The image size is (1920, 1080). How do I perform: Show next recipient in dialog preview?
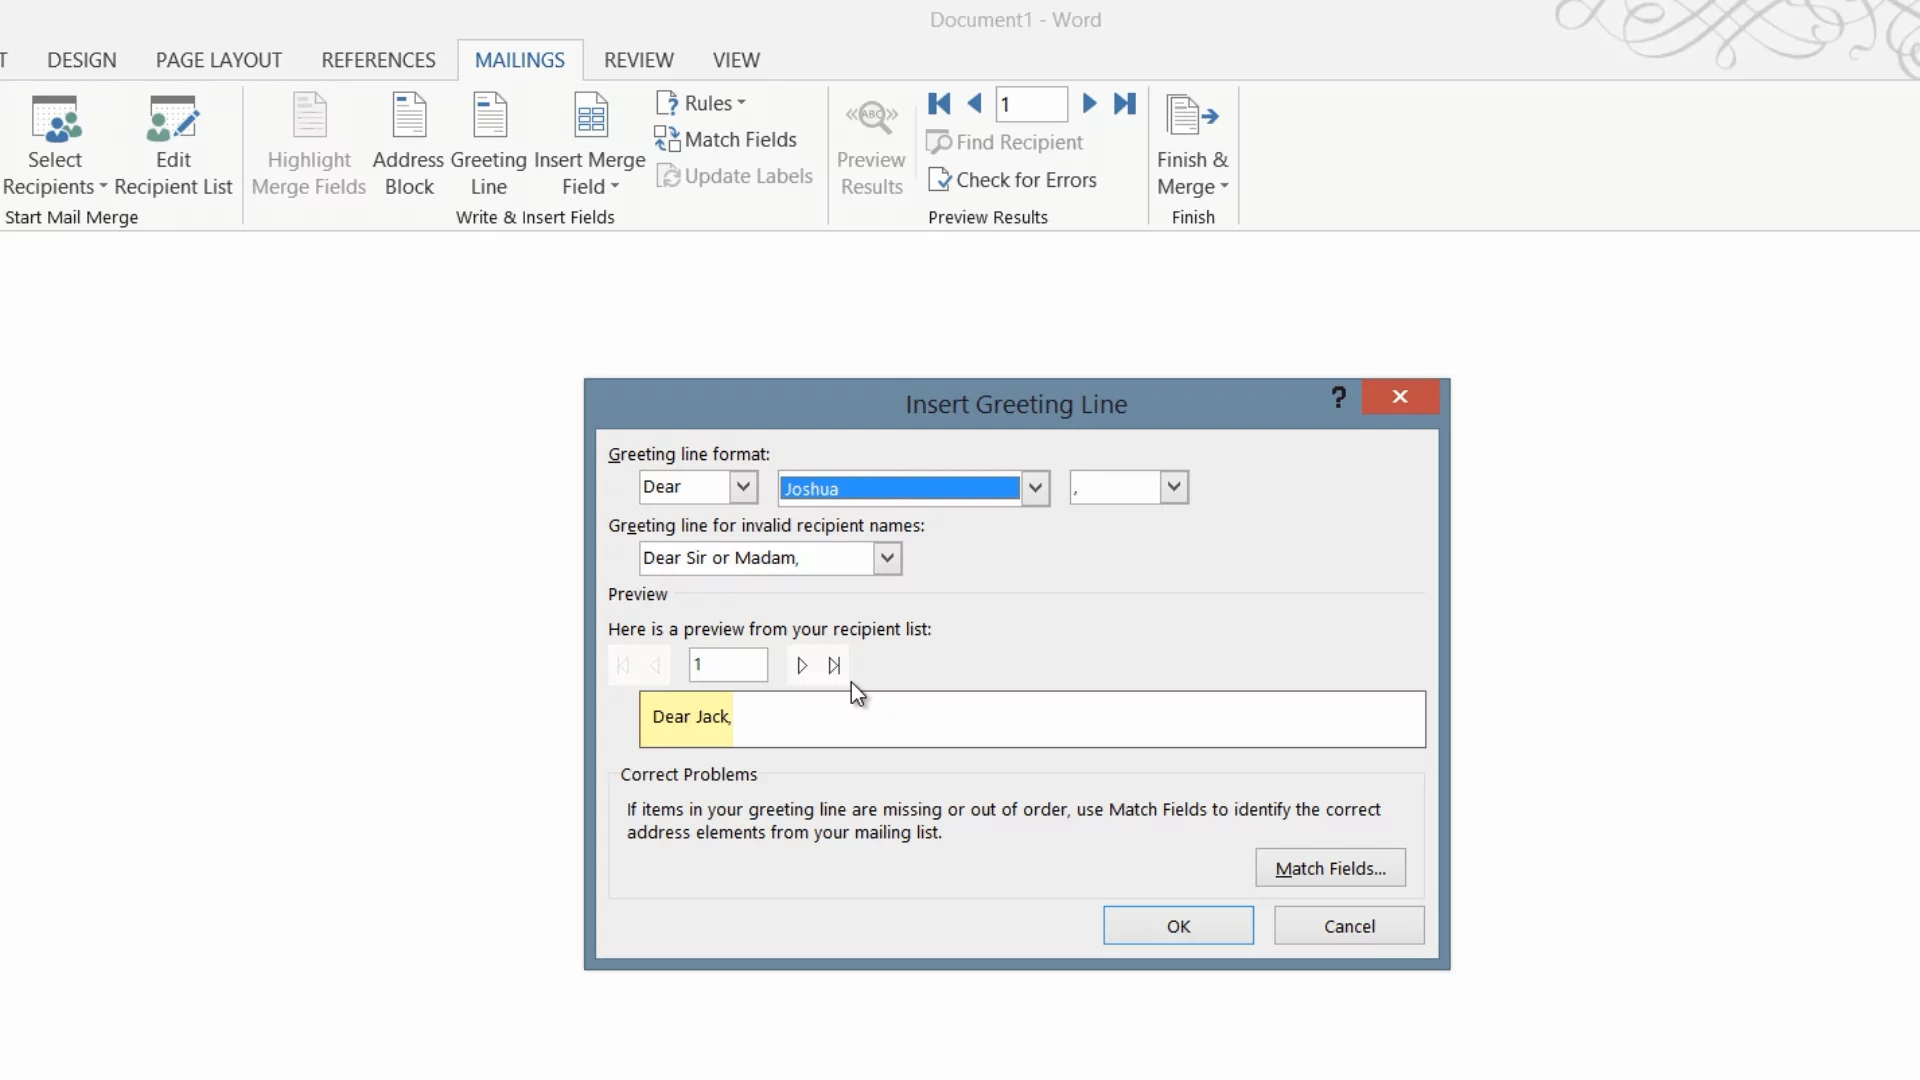click(x=802, y=666)
